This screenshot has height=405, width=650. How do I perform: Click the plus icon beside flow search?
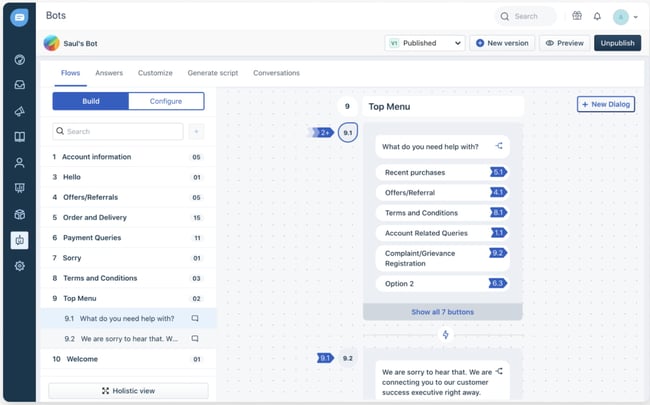point(196,131)
